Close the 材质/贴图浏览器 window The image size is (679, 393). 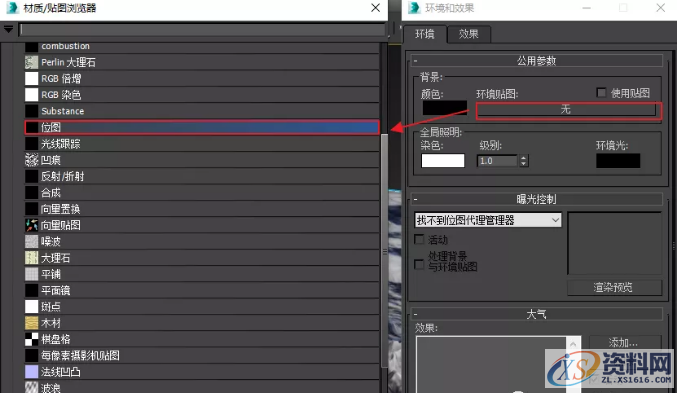click(375, 8)
